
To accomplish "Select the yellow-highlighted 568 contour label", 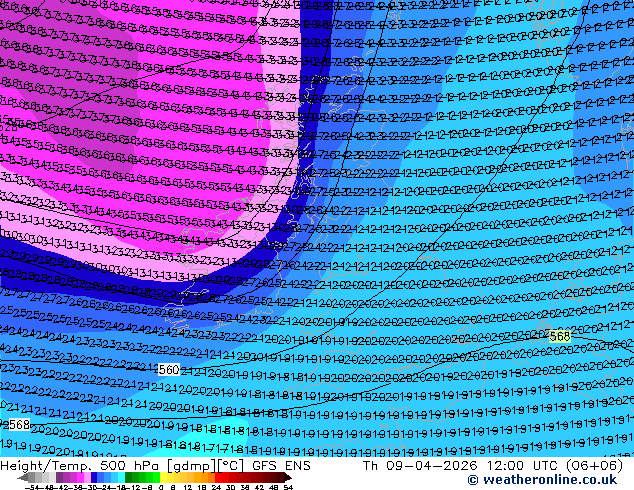I will click(x=560, y=336).
